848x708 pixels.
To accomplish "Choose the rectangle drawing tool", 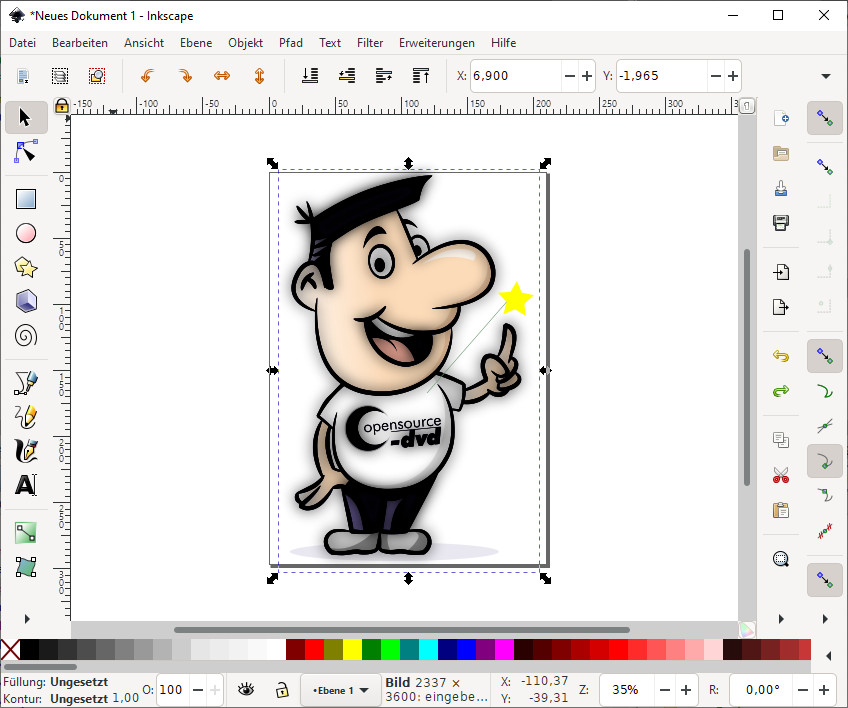I will point(26,199).
